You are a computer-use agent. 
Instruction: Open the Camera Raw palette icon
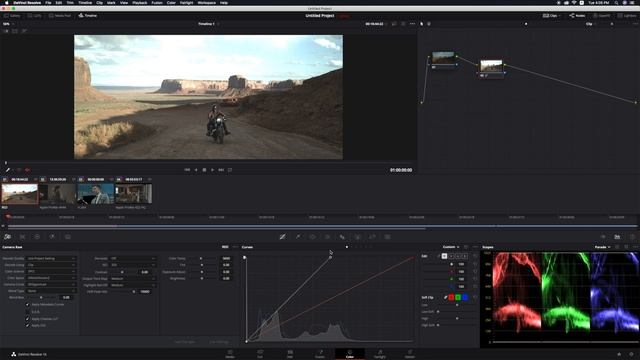[x=7, y=237]
